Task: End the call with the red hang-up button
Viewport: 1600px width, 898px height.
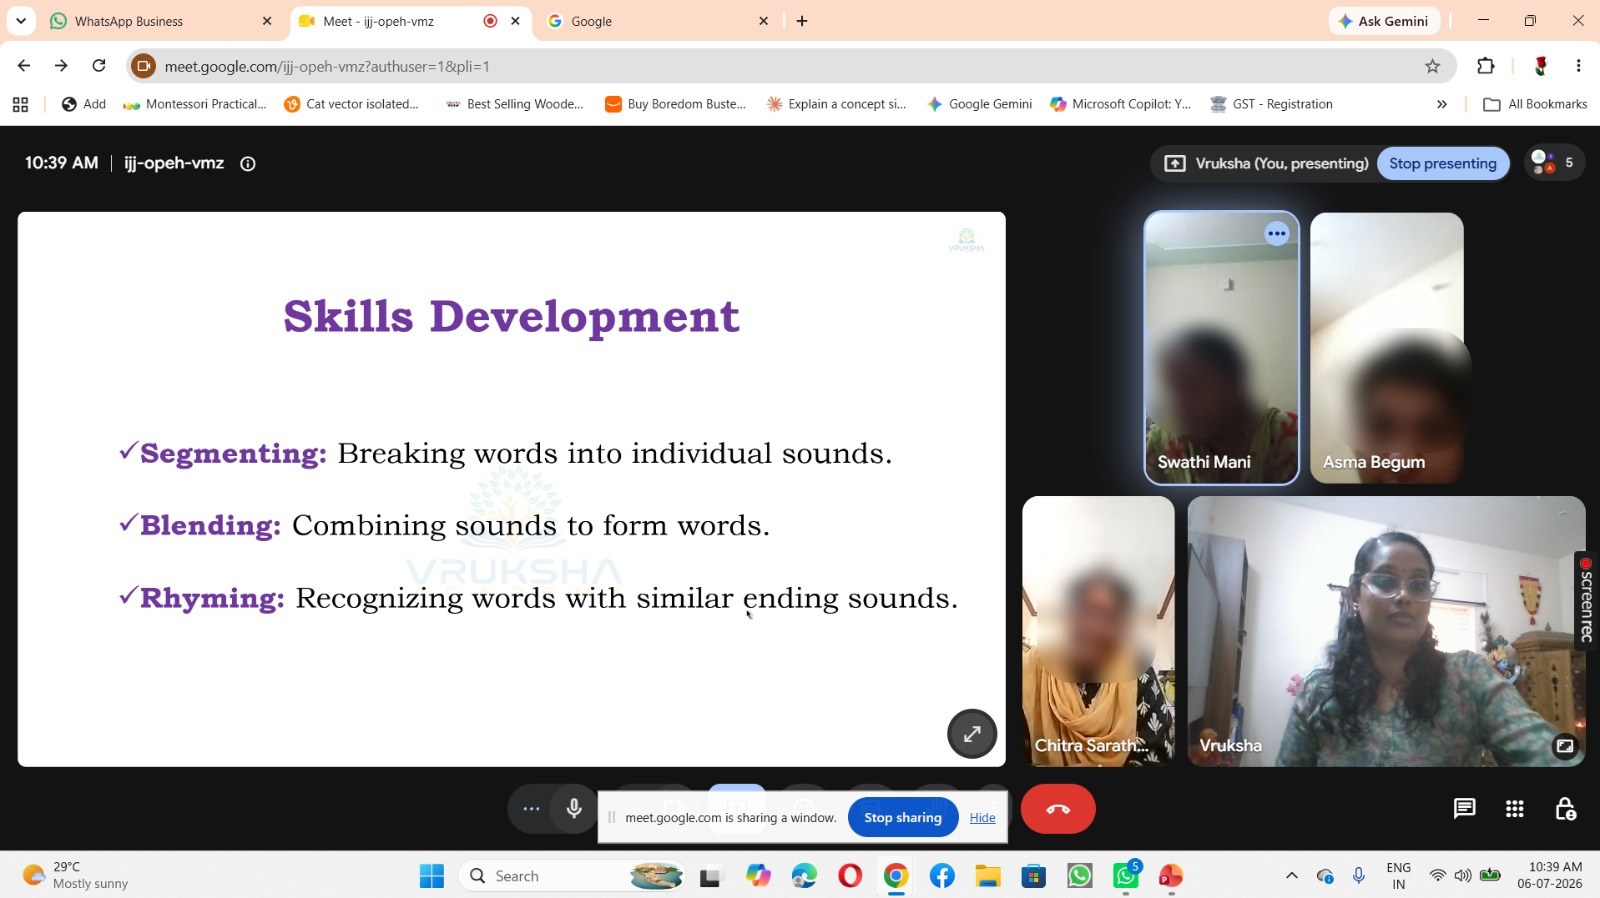Action: tap(1058, 809)
